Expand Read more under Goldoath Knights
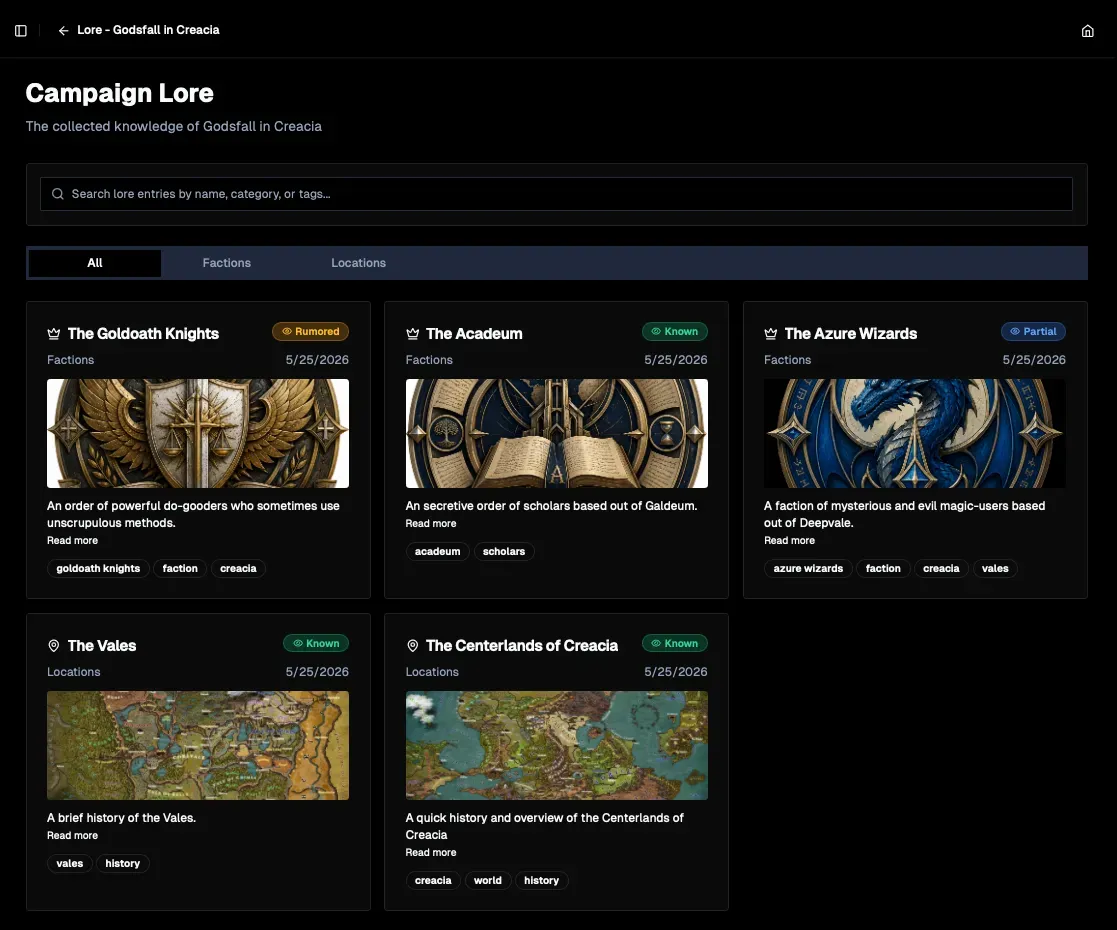 pos(73,540)
